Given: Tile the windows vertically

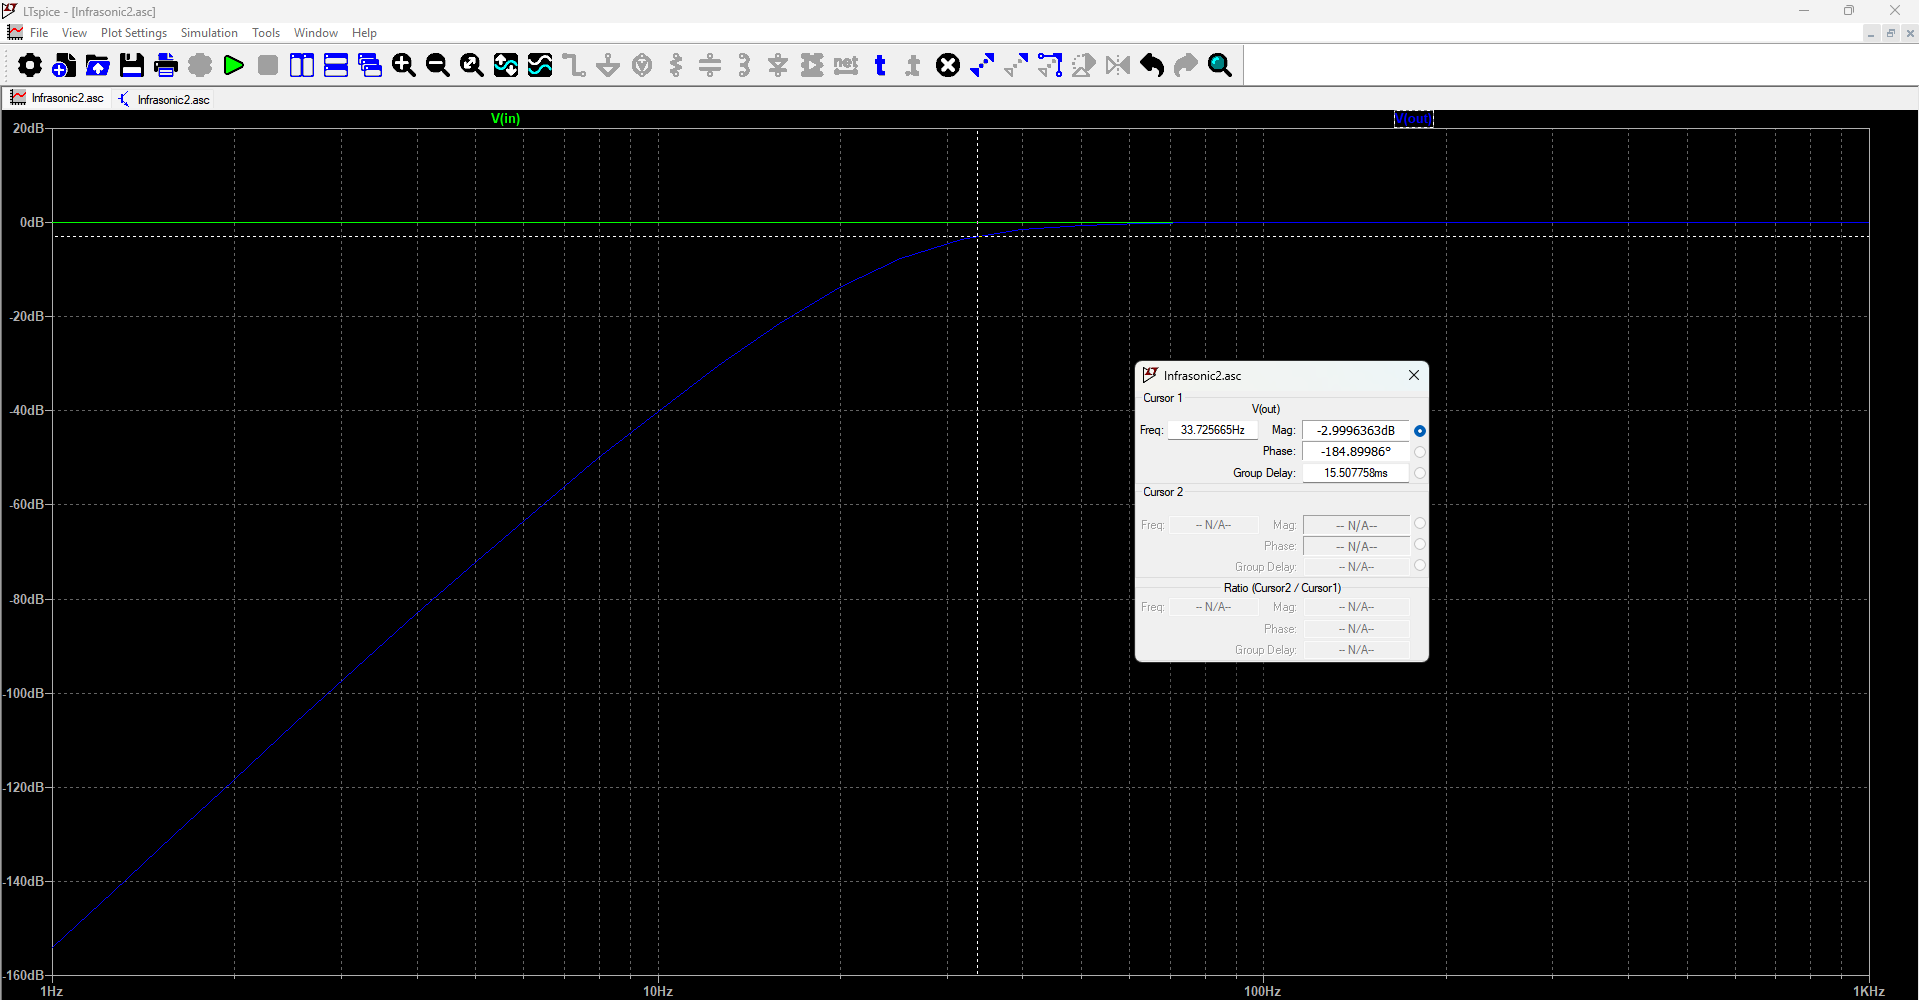Looking at the screenshot, I should [x=301, y=65].
